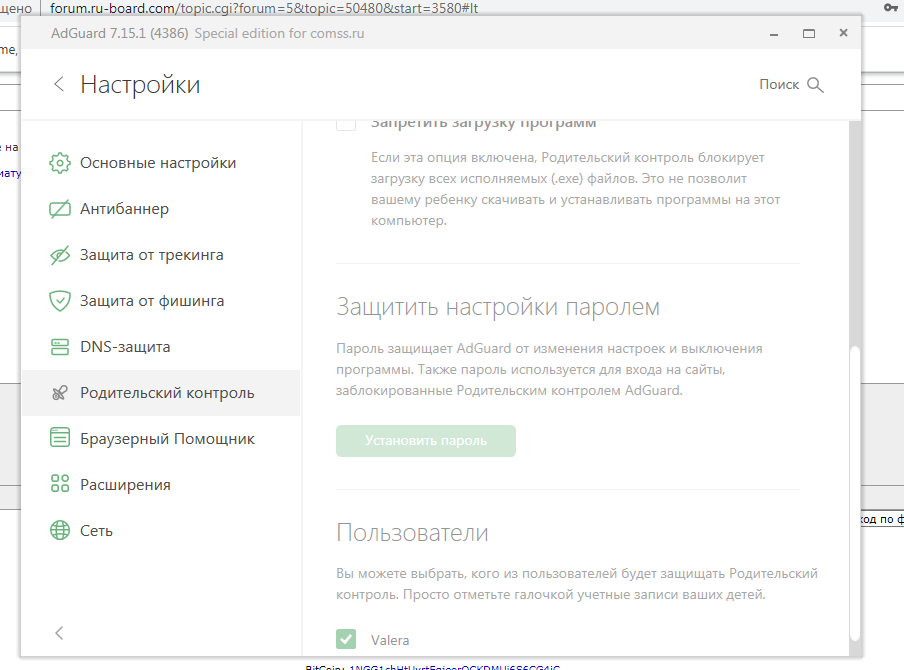Click the Защитить настройки паролем heading
The height and width of the screenshot is (670, 904).
coord(498,307)
